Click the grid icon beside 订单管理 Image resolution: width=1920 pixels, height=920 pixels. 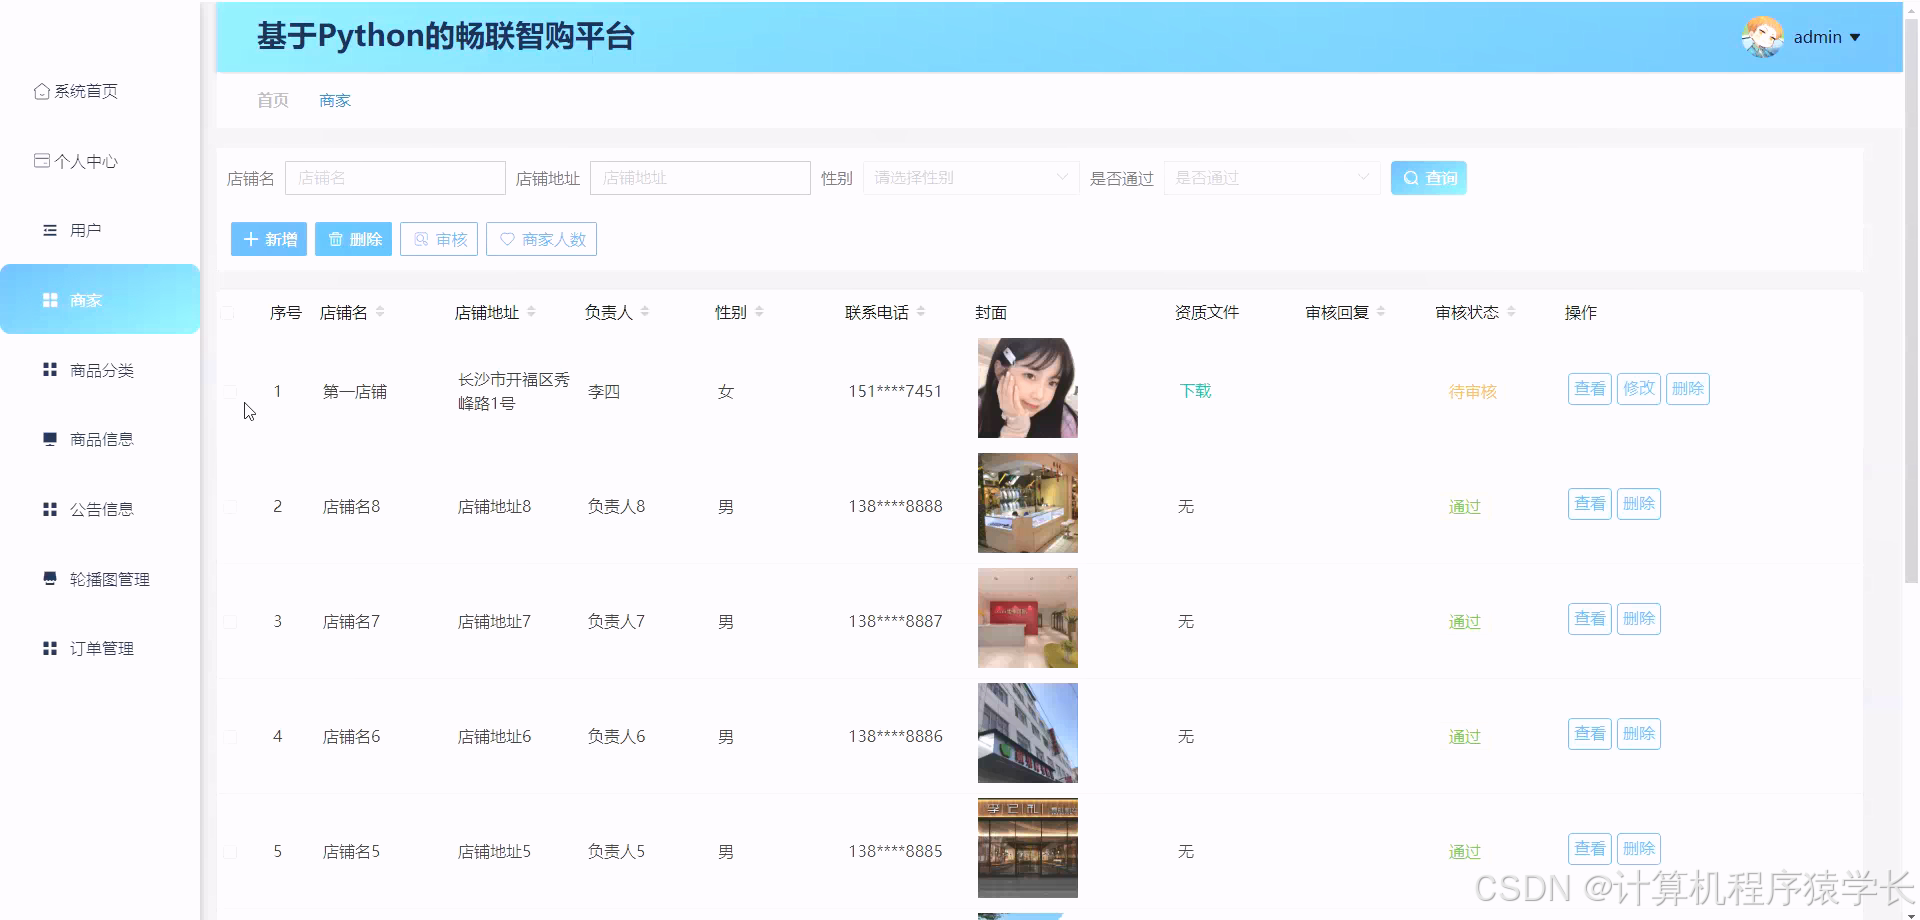coord(50,648)
